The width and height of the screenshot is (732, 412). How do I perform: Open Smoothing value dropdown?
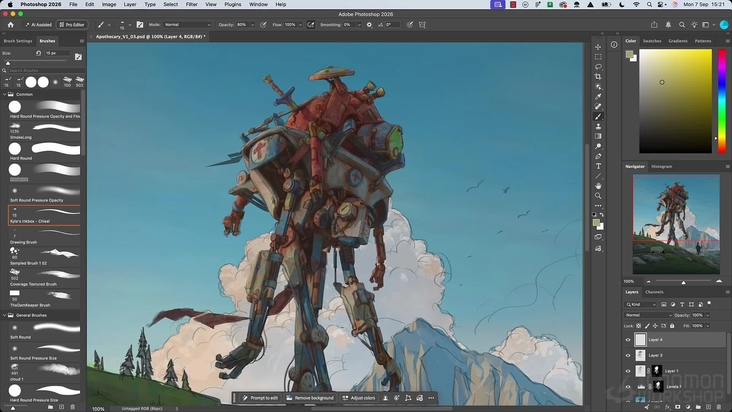click(x=359, y=25)
